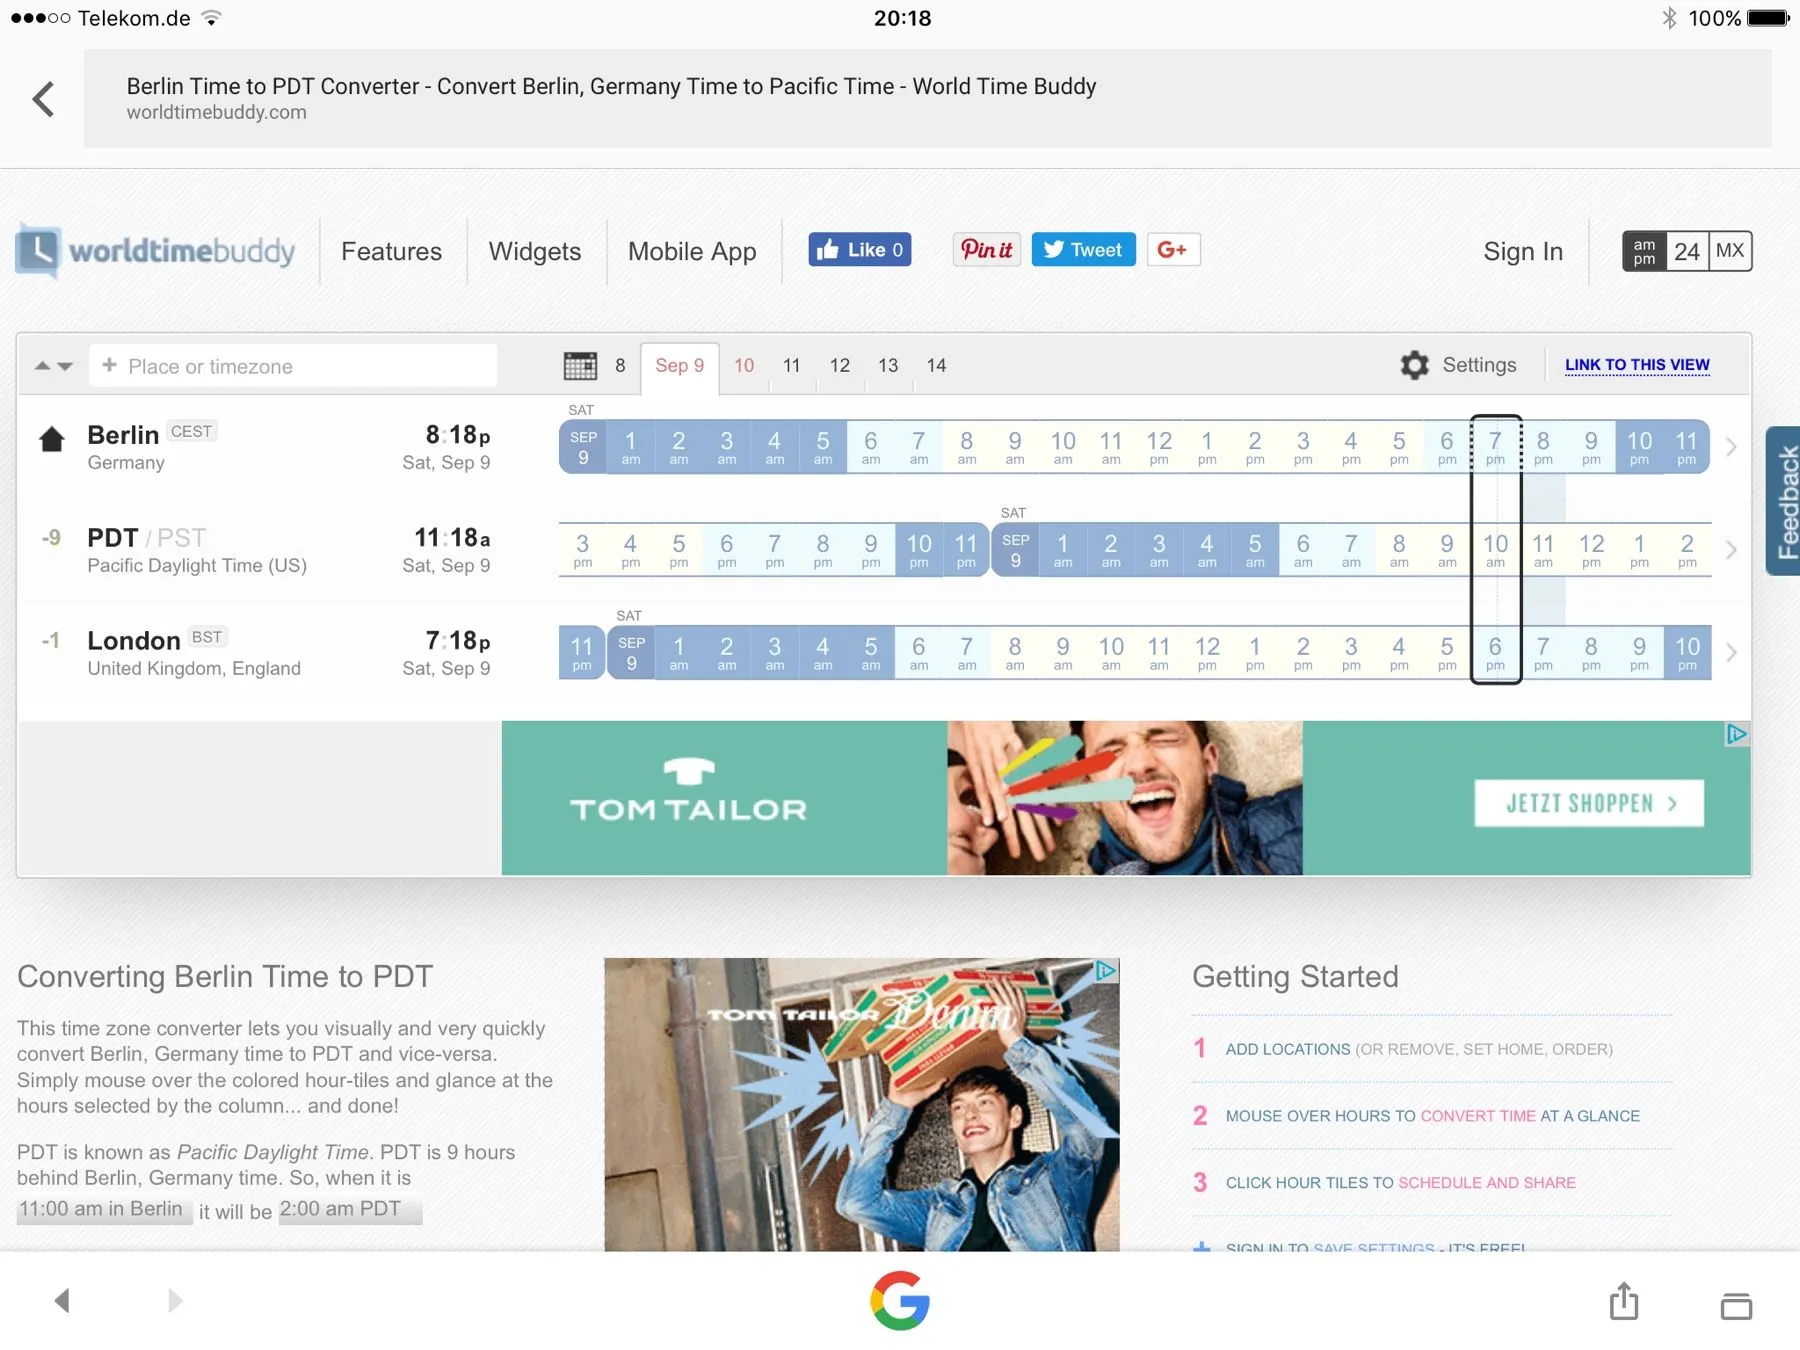Select date 10 in date strip
Image resolution: width=1800 pixels, height=1350 pixels.
744,366
